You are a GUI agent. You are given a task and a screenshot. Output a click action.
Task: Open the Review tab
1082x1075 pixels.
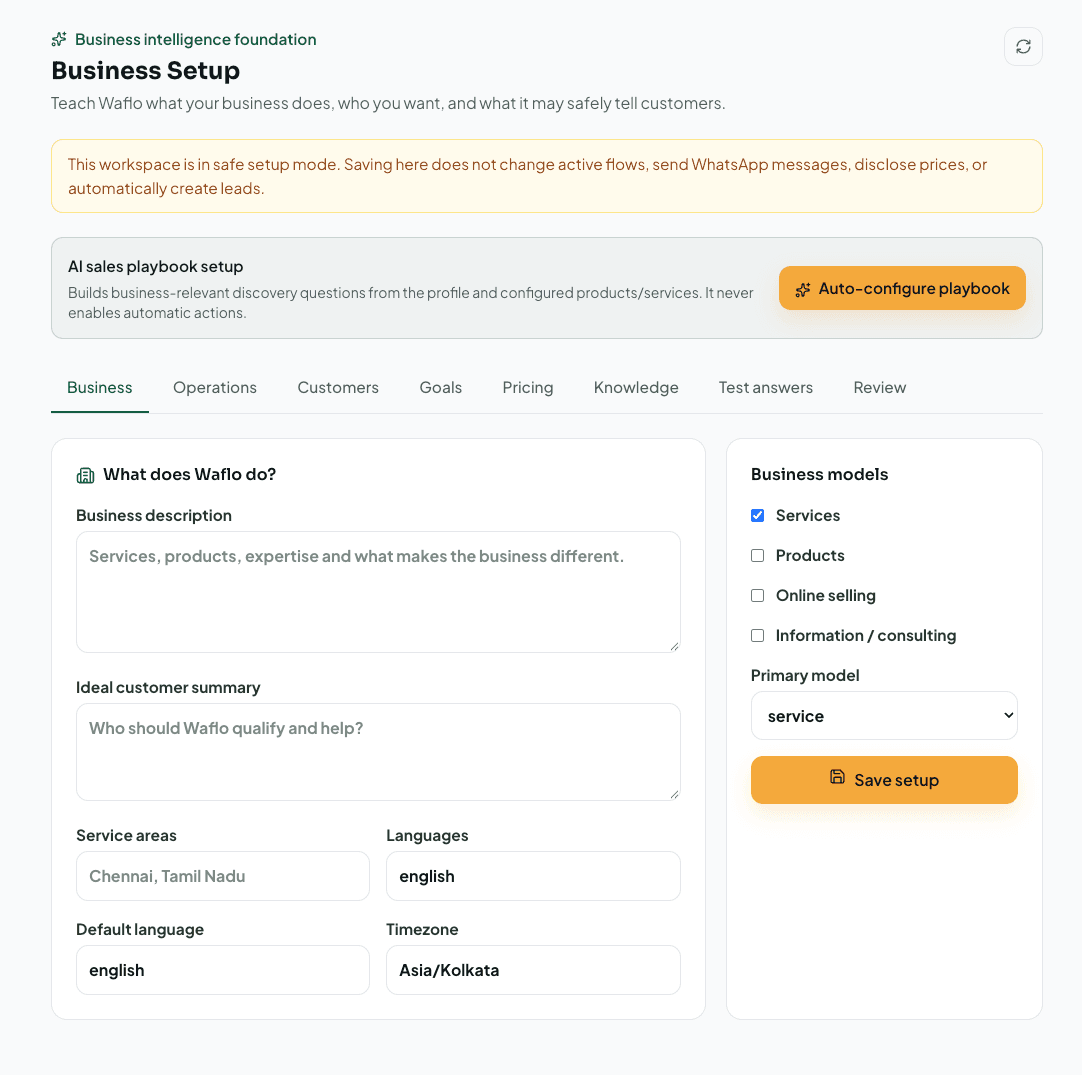coord(880,388)
